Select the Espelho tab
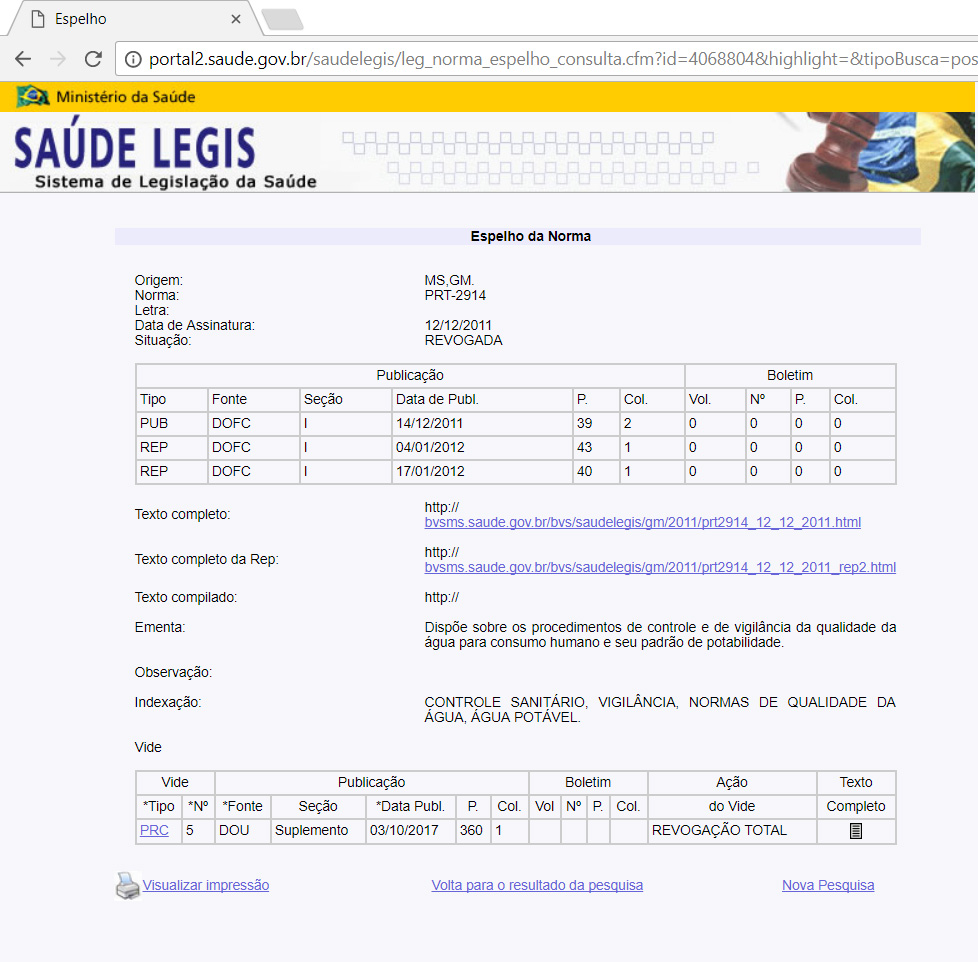 point(120,19)
